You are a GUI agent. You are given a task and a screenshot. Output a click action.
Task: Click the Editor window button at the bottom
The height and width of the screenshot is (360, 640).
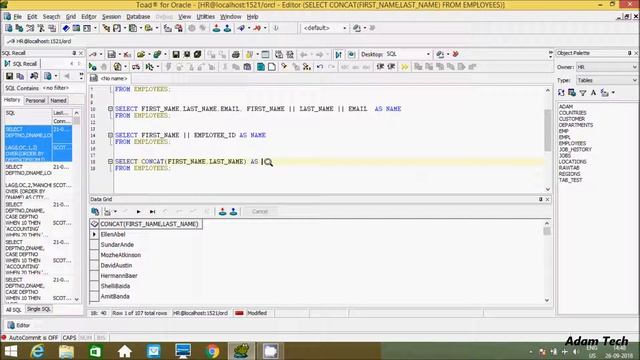(19, 325)
